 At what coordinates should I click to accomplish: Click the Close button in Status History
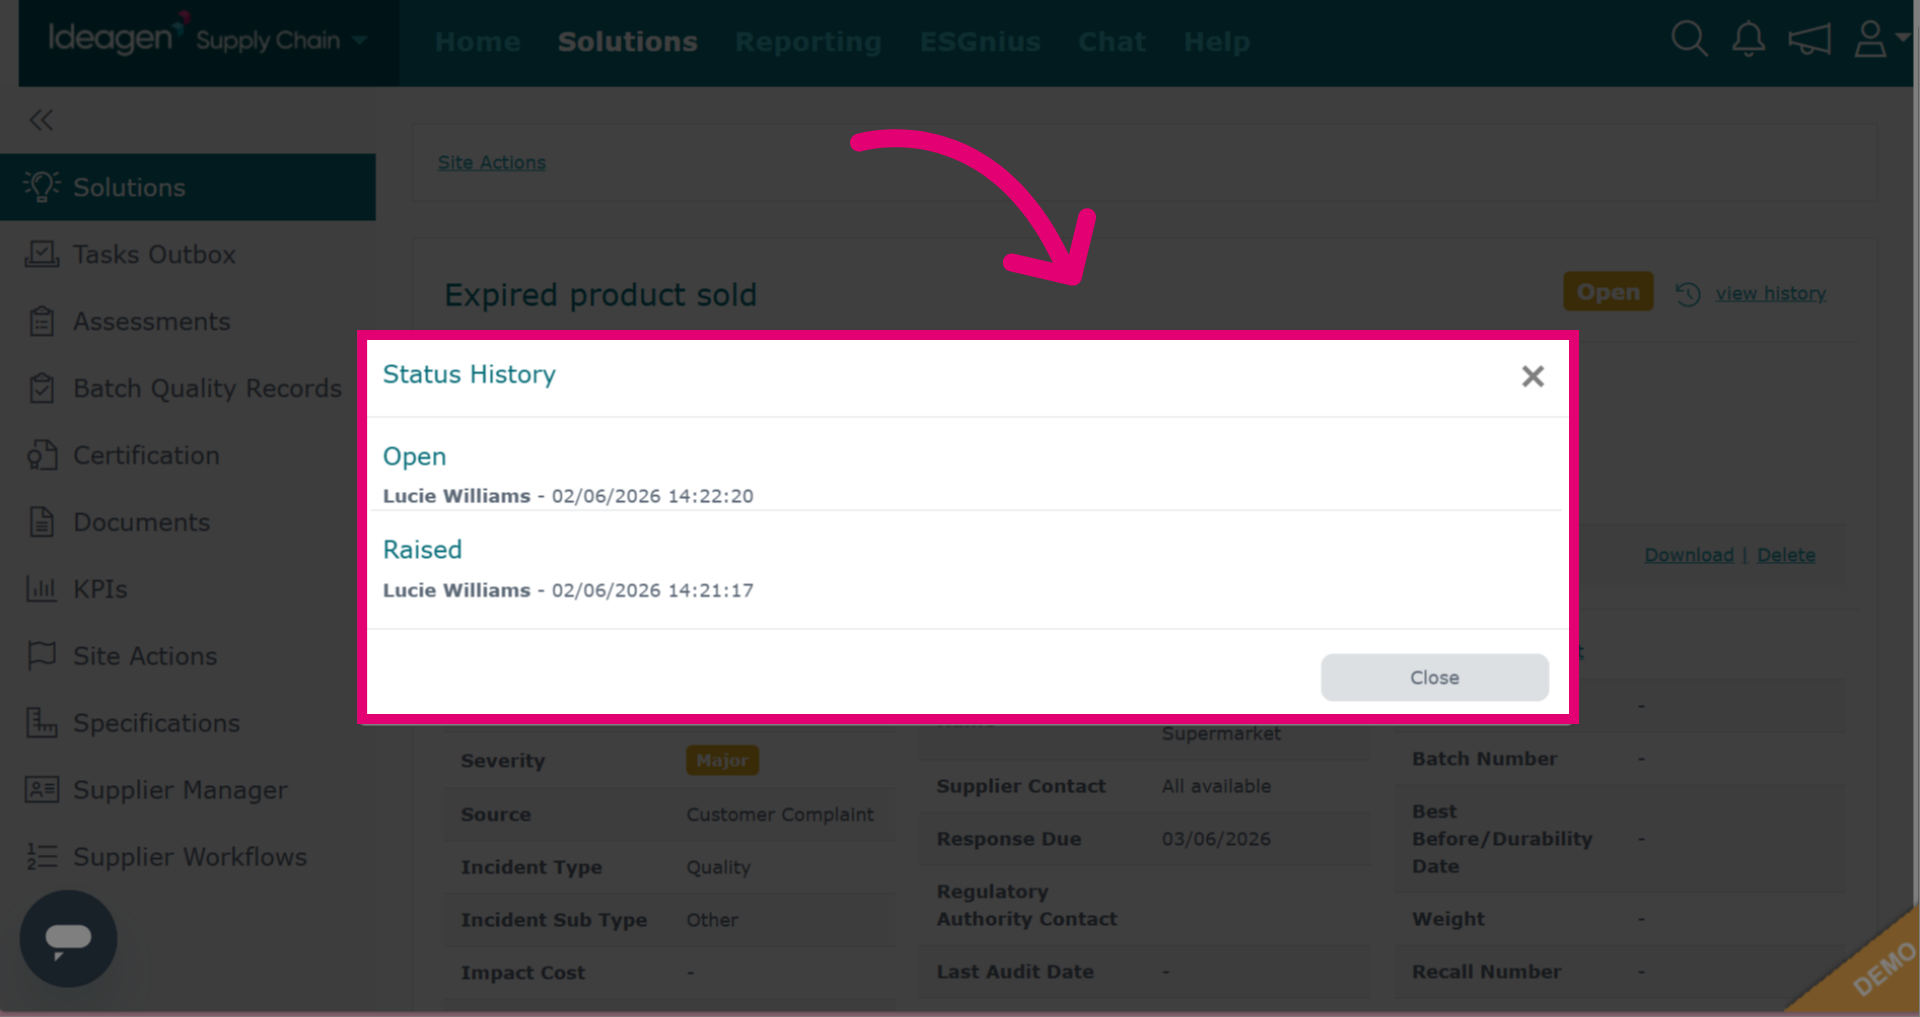coord(1434,677)
